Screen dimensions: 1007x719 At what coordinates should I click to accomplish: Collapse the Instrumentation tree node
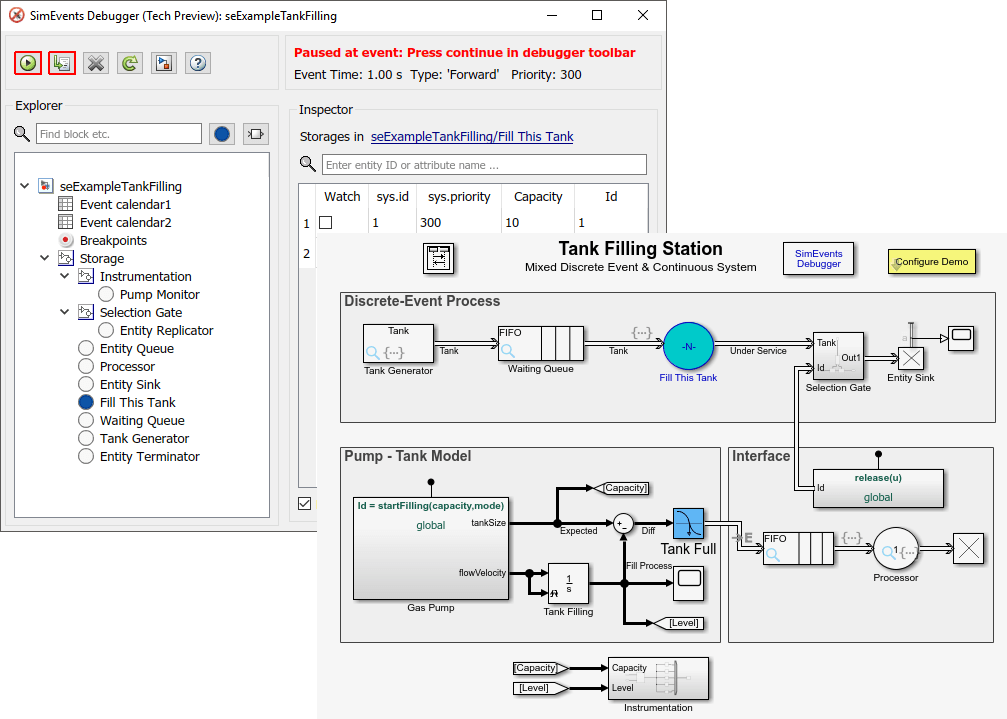tap(64, 276)
